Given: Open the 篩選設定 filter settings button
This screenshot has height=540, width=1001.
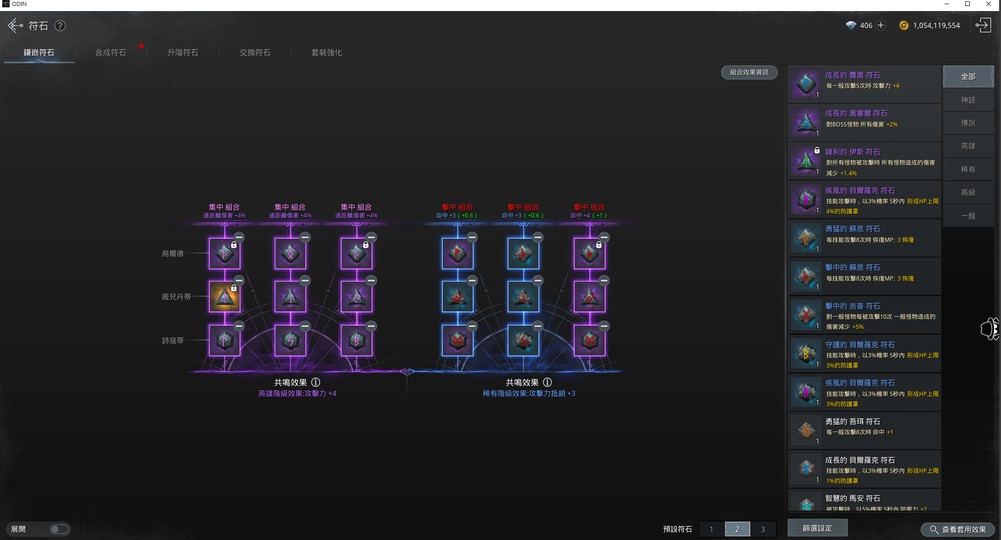Looking at the screenshot, I should pyautogui.click(x=817, y=528).
